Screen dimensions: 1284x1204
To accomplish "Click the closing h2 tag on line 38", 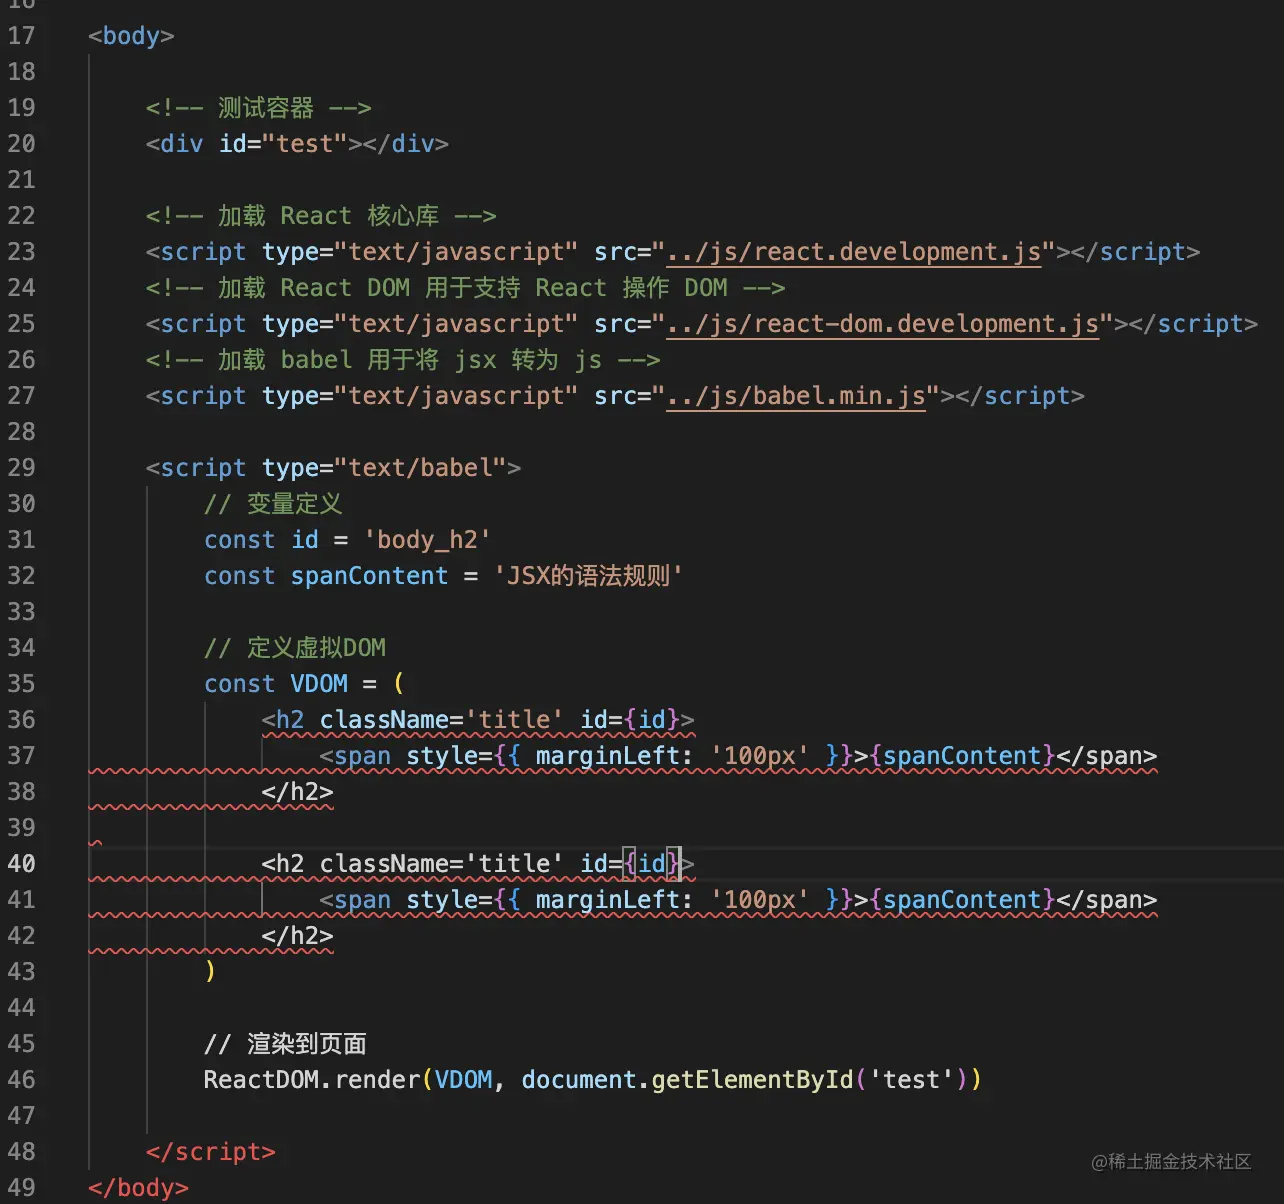I will [297, 792].
